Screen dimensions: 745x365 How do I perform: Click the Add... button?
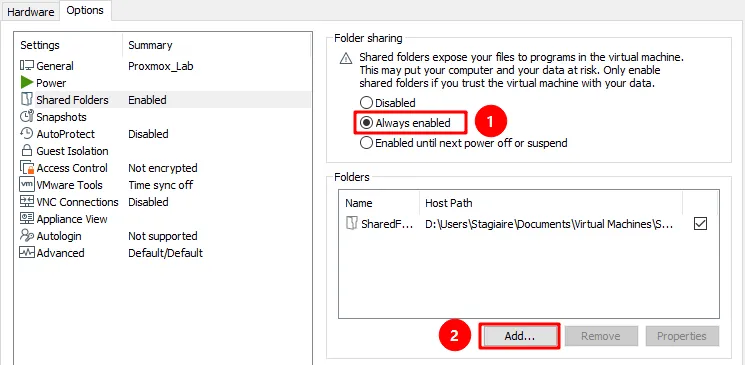519,336
